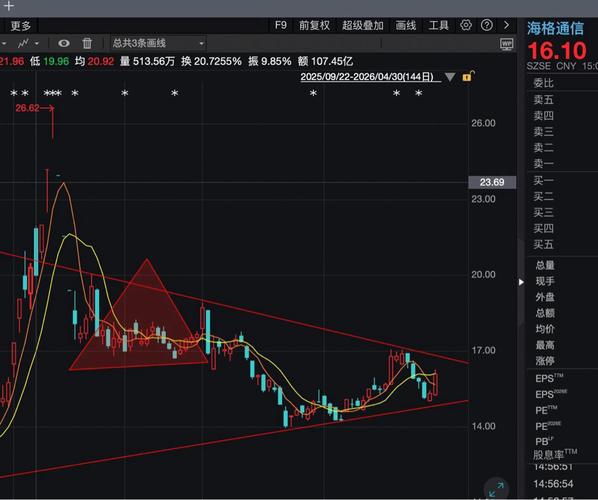Click the 外盘 label

click(545, 297)
